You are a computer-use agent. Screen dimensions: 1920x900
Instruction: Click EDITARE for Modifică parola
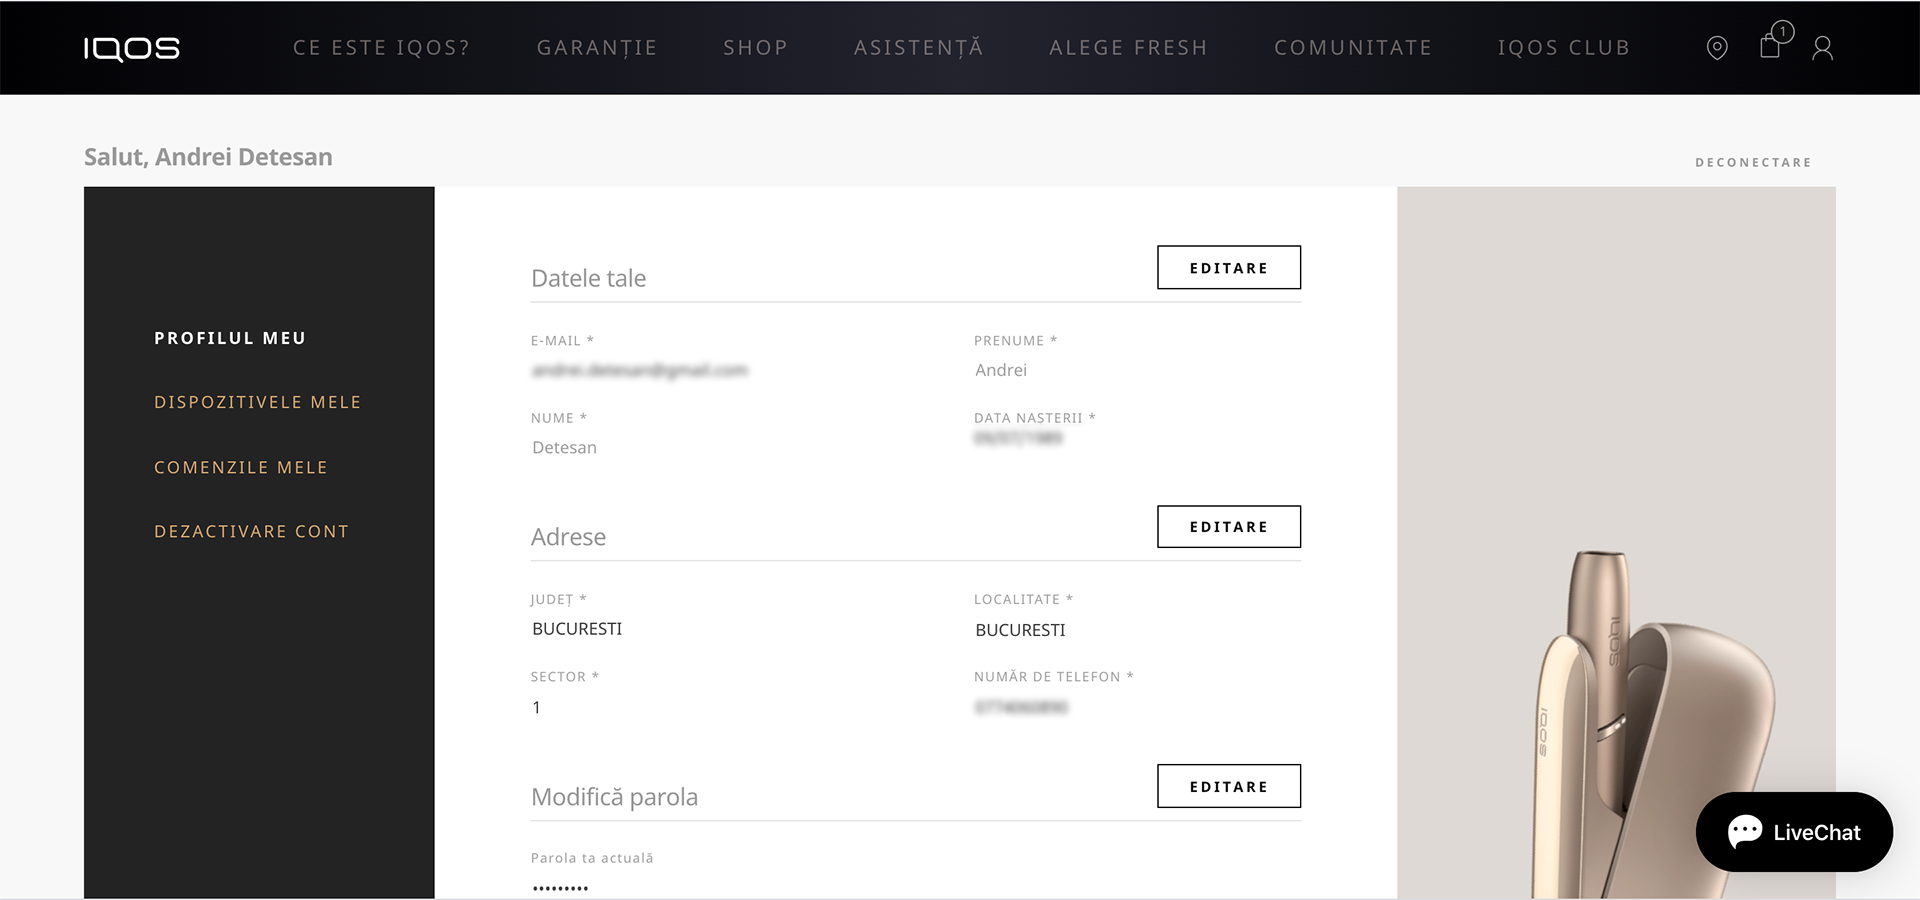pyautogui.click(x=1229, y=786)
